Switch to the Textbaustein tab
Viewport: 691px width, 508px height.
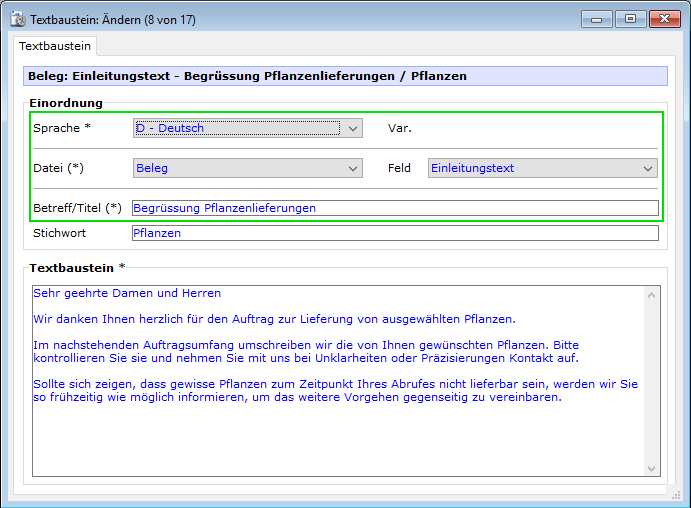pos(55,46)
